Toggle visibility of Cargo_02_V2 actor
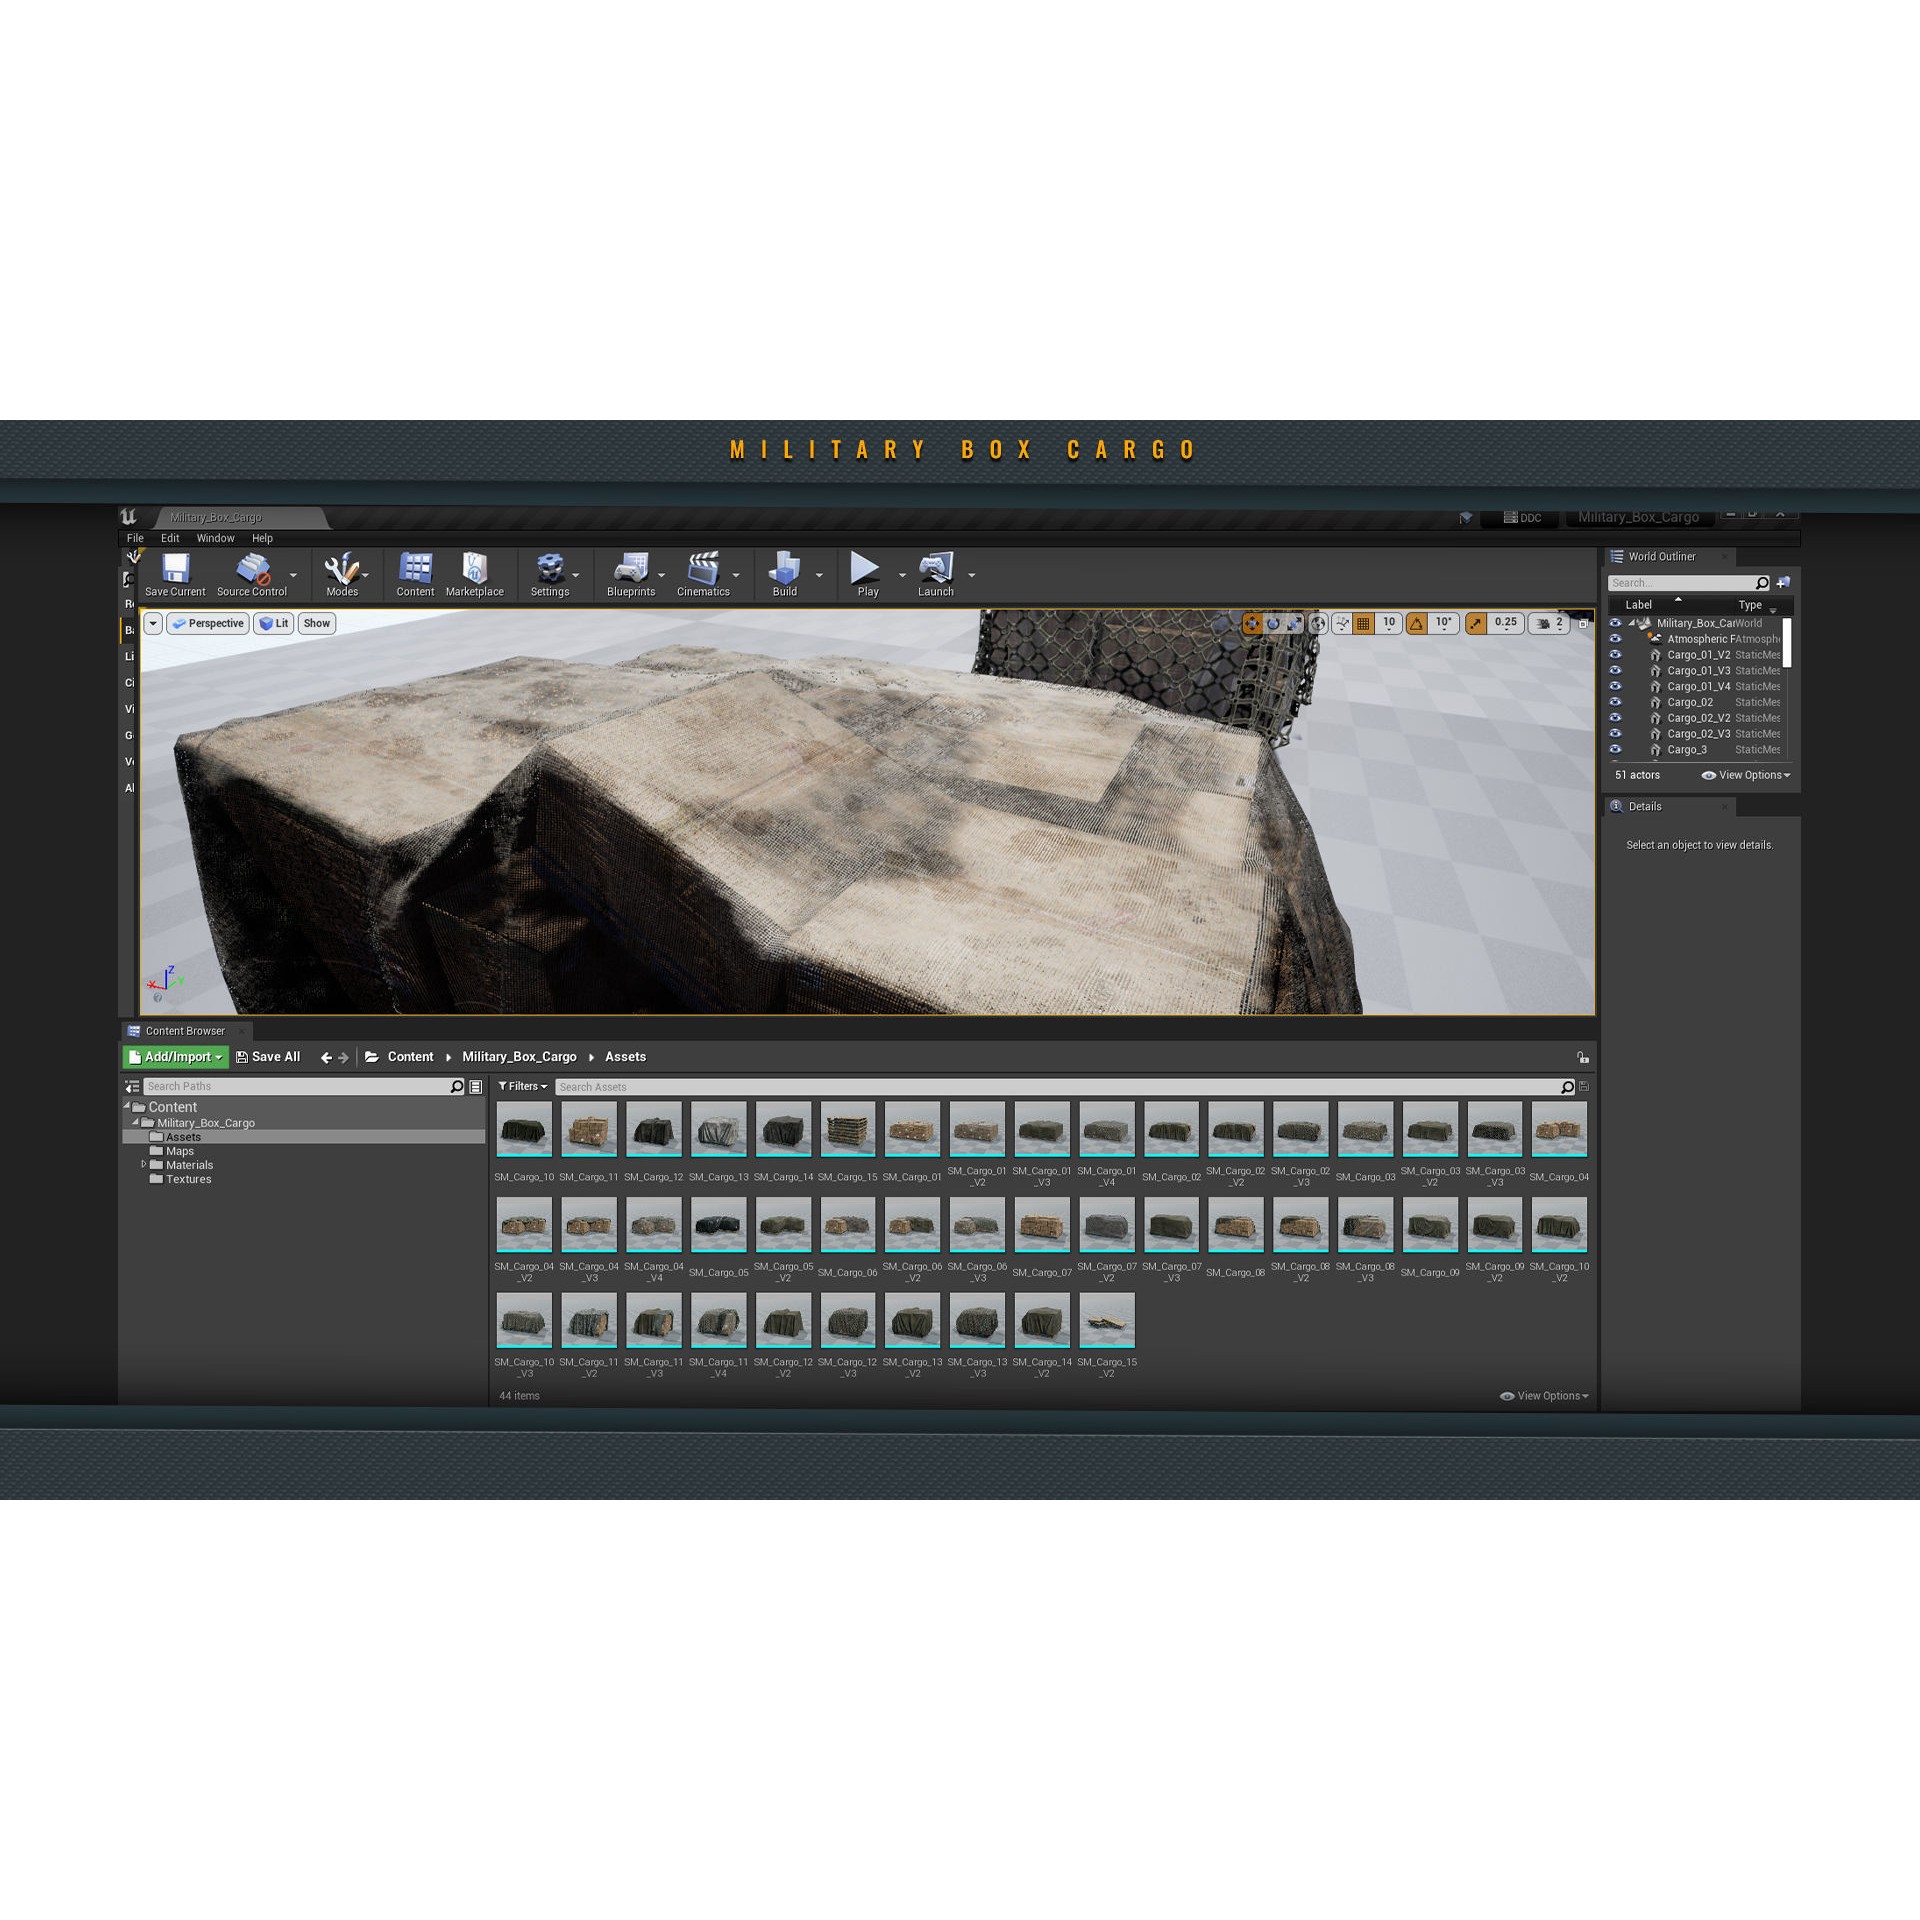Image resolution: width=1920 pixels, height=1920 pixels. click(1615, 718)
